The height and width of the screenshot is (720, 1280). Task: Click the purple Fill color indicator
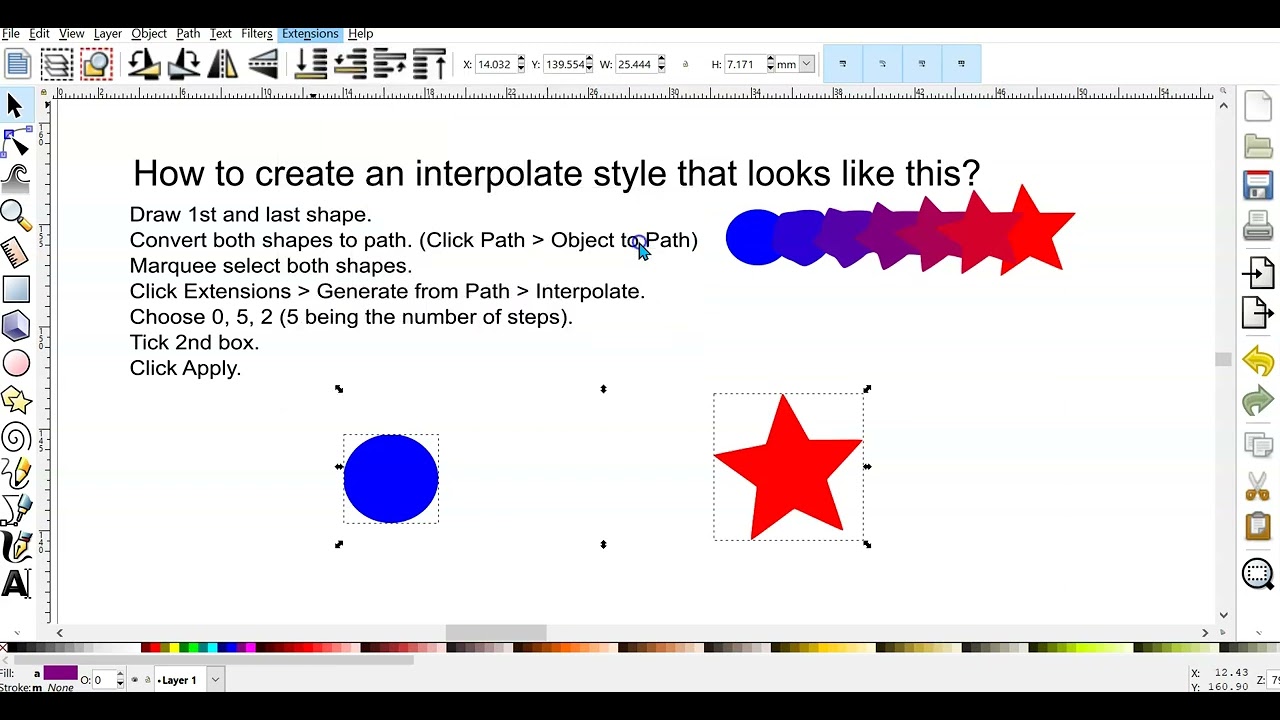point(60,673)
